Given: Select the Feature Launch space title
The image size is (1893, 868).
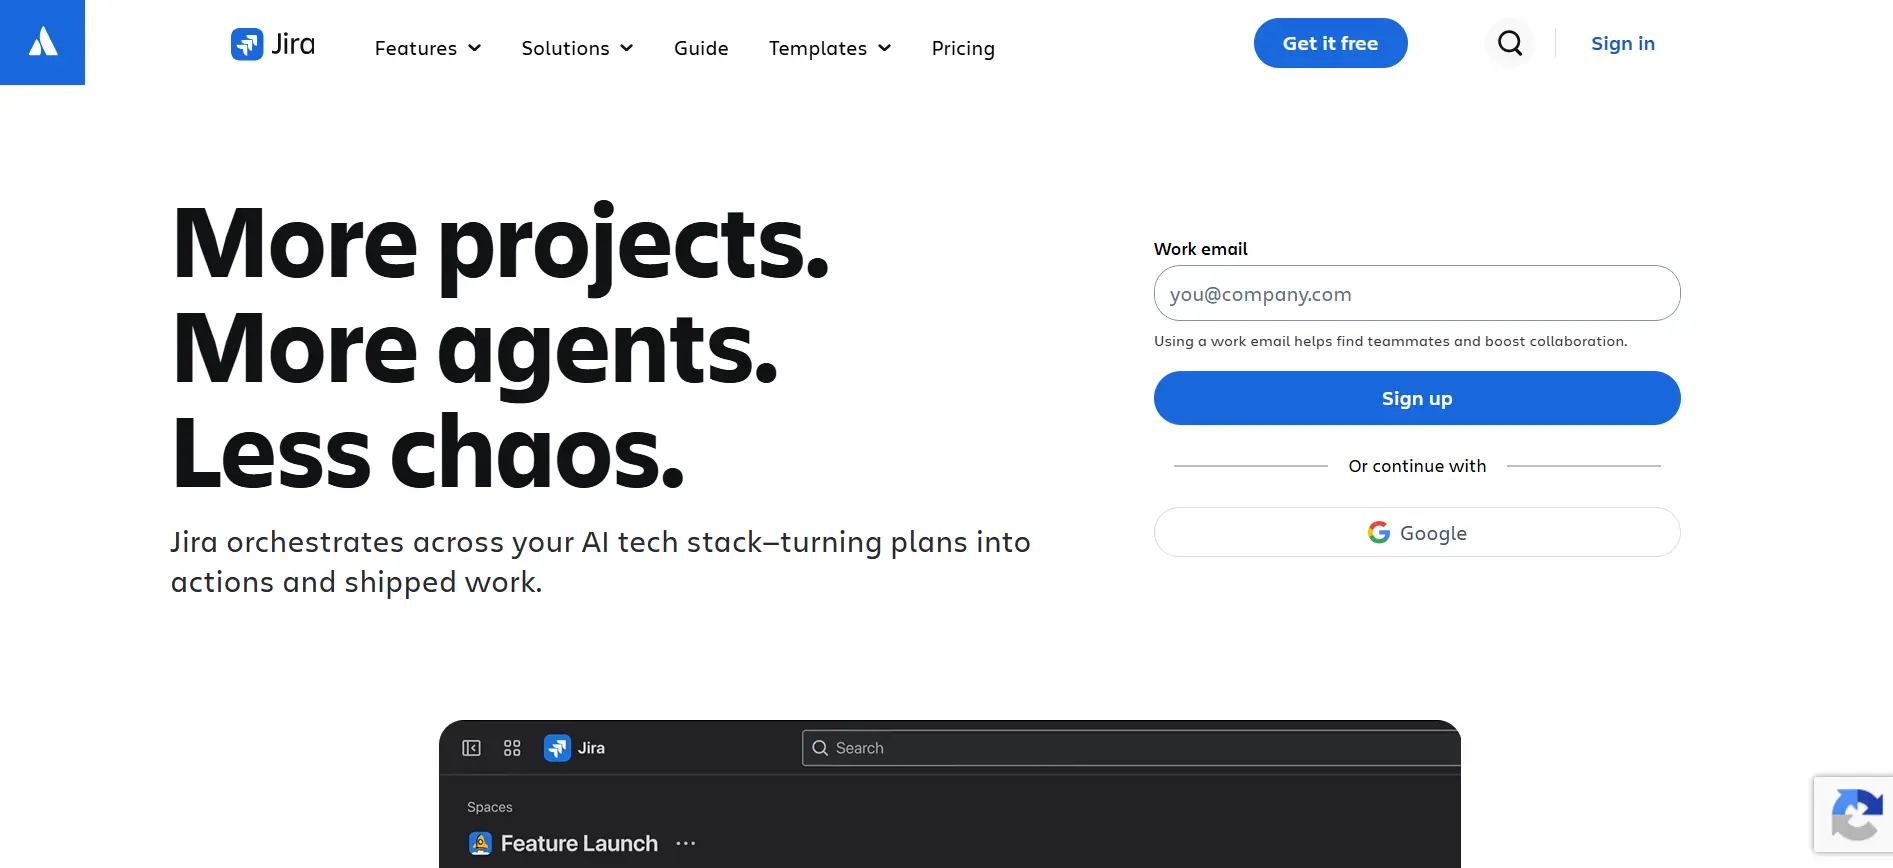Looking at the screenshot, I should [579, 843].
